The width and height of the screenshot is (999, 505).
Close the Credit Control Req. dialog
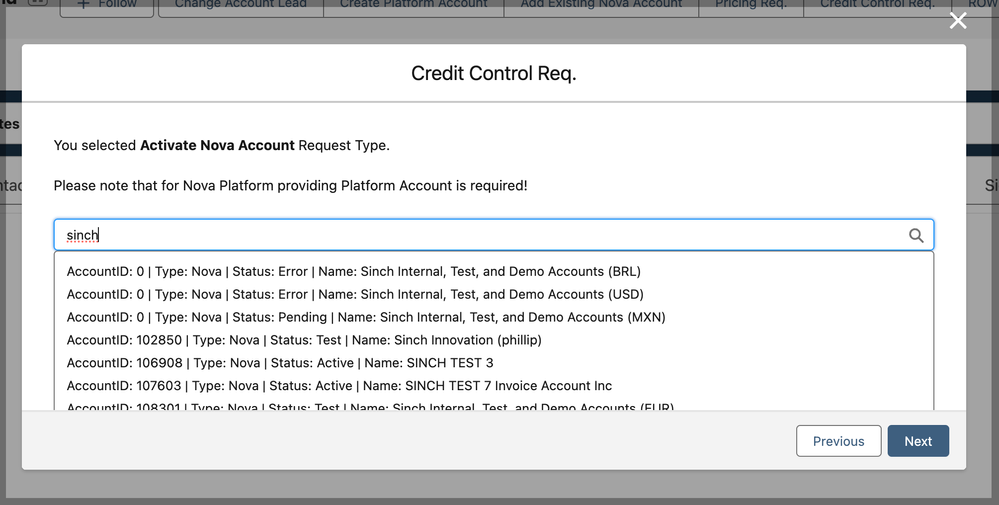click(958, 21)
